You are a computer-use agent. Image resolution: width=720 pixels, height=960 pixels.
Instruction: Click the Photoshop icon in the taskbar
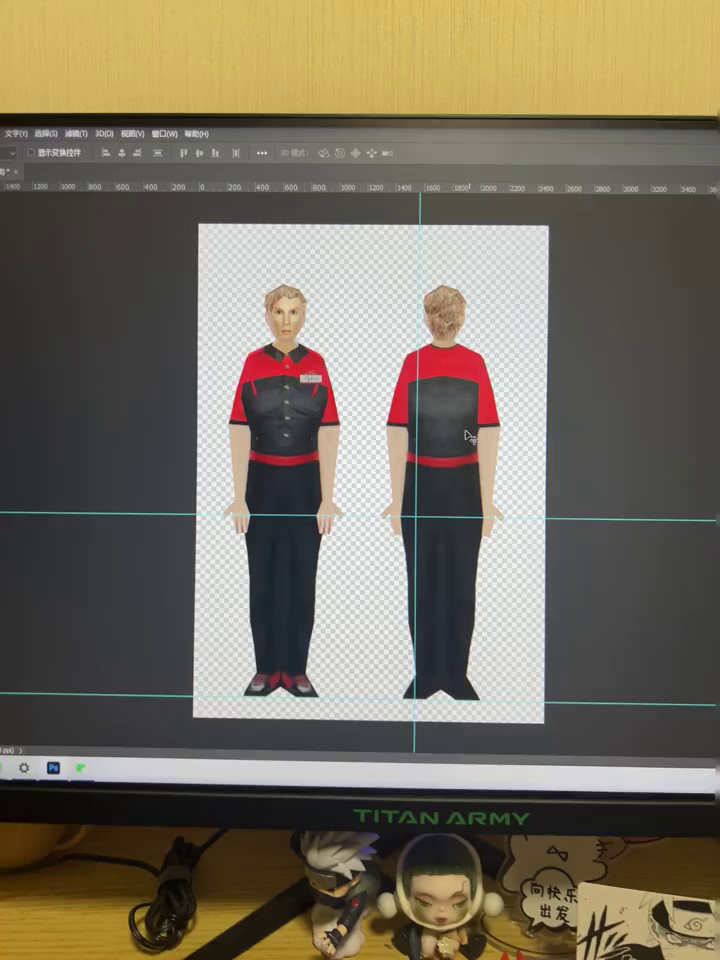tap(53, 768)
